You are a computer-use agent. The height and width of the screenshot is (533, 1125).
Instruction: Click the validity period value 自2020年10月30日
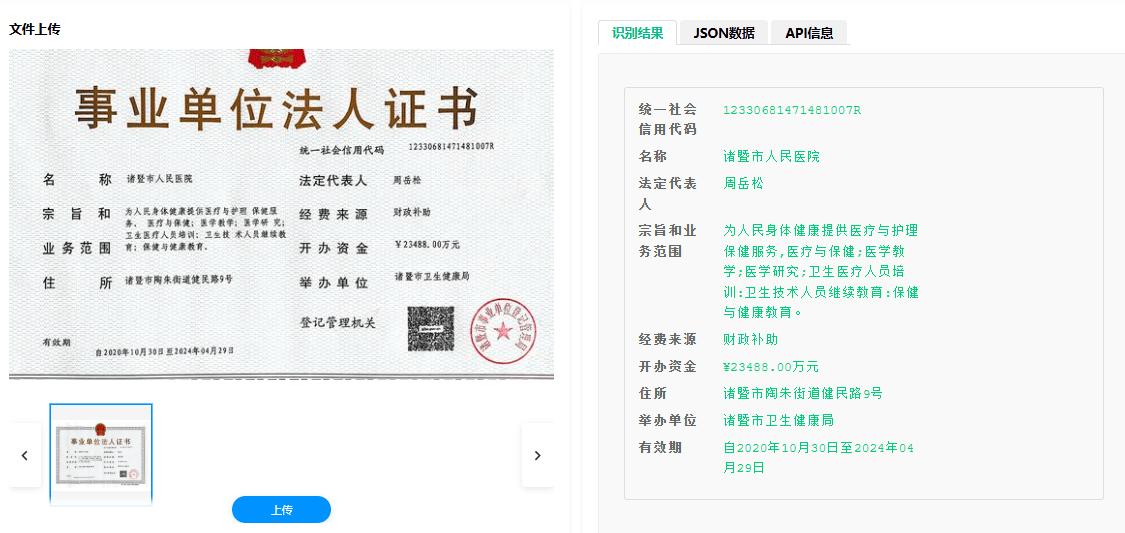pyautogui.click(x=818, y=458)
